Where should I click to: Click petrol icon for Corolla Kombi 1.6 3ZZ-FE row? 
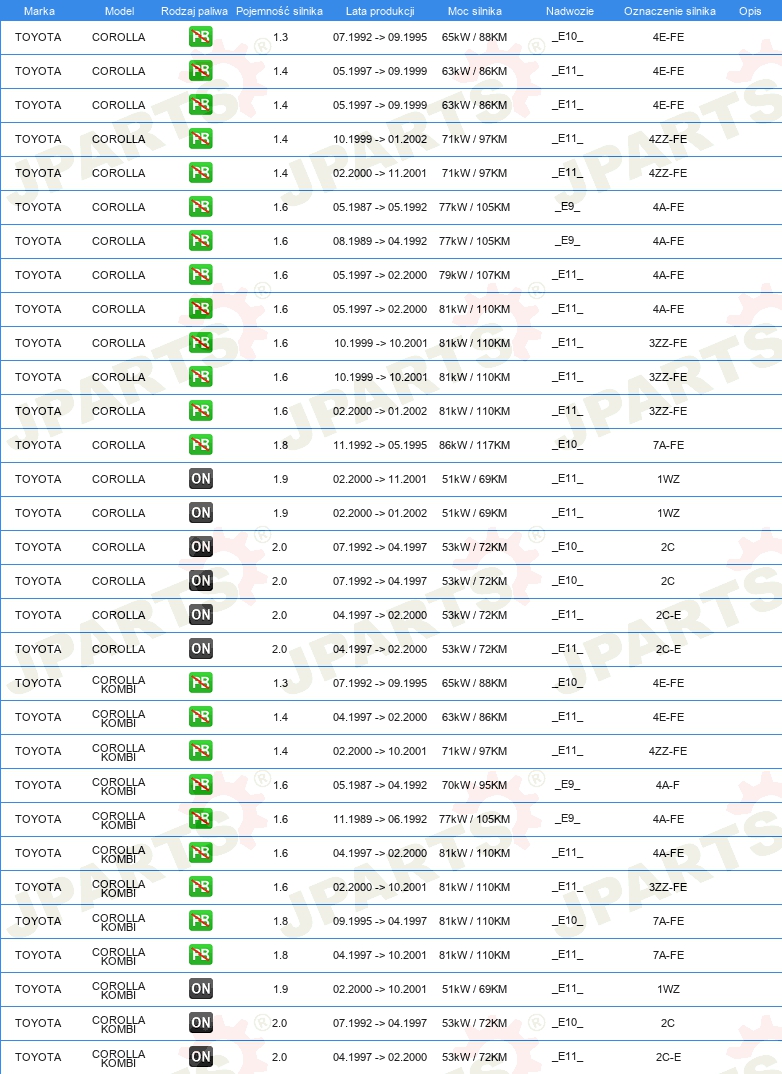point(201,887)
